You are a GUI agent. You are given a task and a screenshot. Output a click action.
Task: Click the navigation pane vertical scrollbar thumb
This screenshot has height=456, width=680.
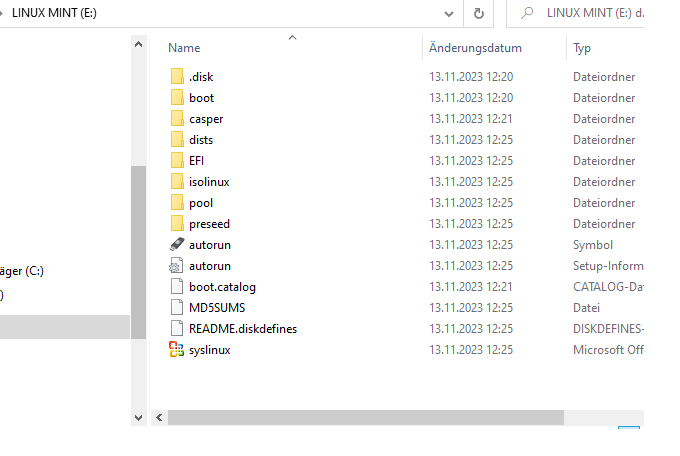(138, 252)
